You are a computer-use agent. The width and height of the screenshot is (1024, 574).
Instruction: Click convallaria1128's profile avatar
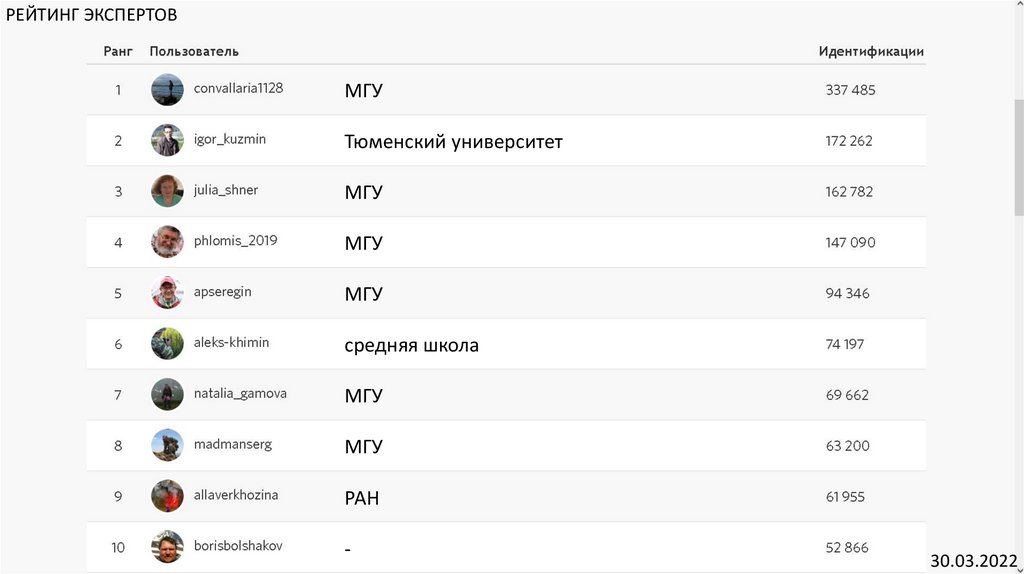[x=167, y=90]
